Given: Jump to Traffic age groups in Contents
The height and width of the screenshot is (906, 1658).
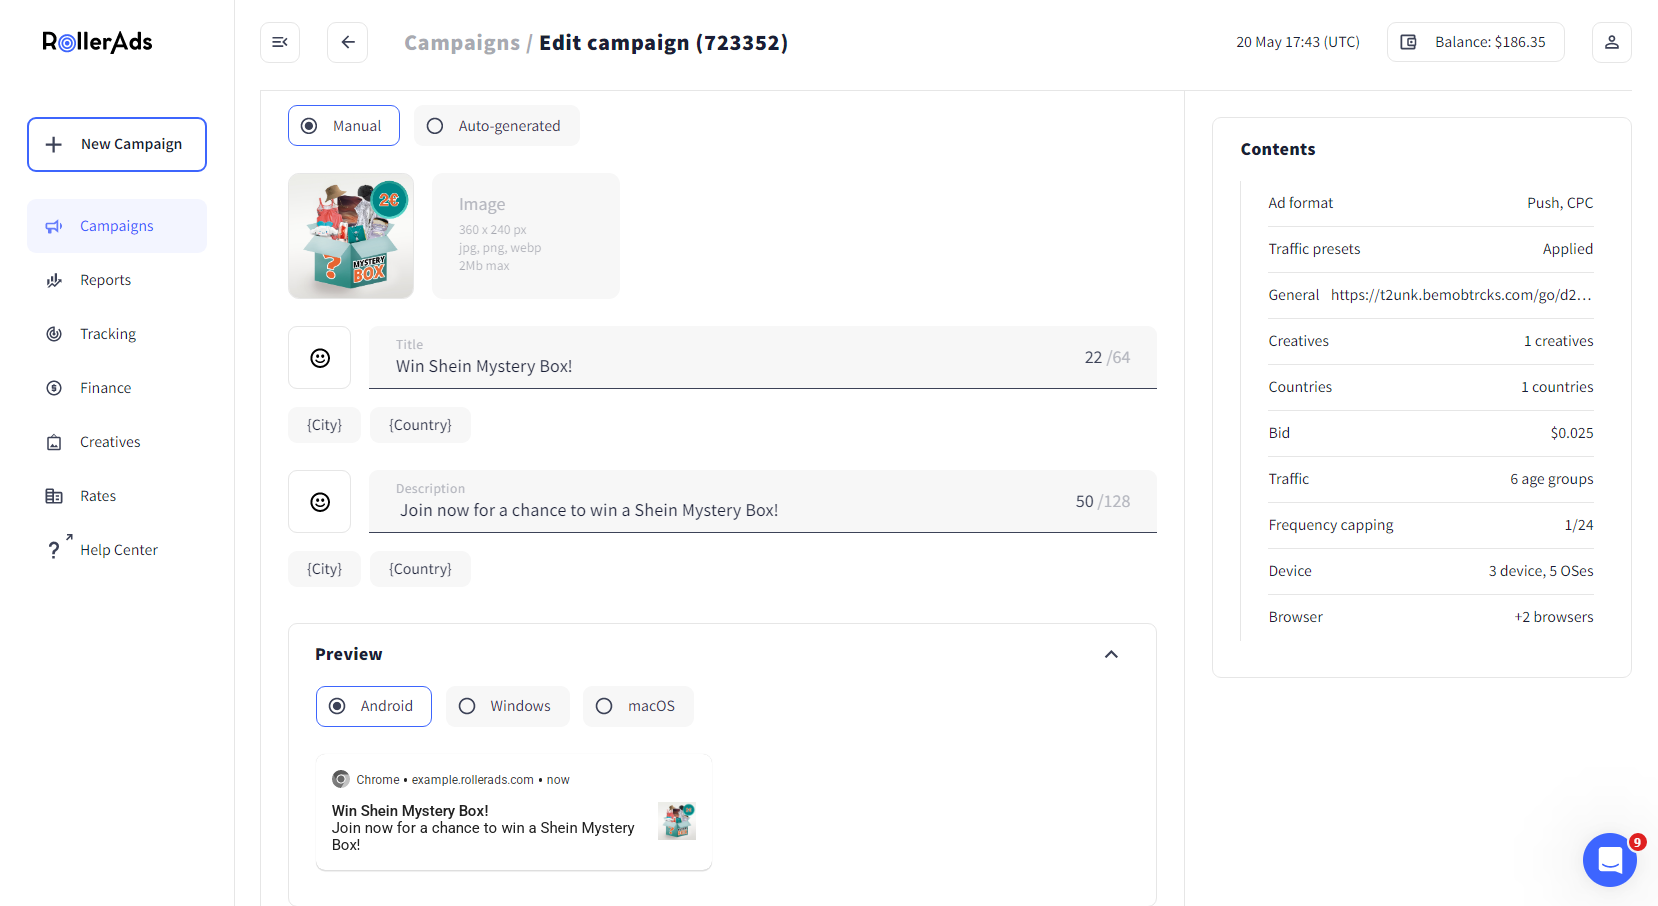Looking at the screenshot, I should pyautogui.click(x=1431, y=479).
